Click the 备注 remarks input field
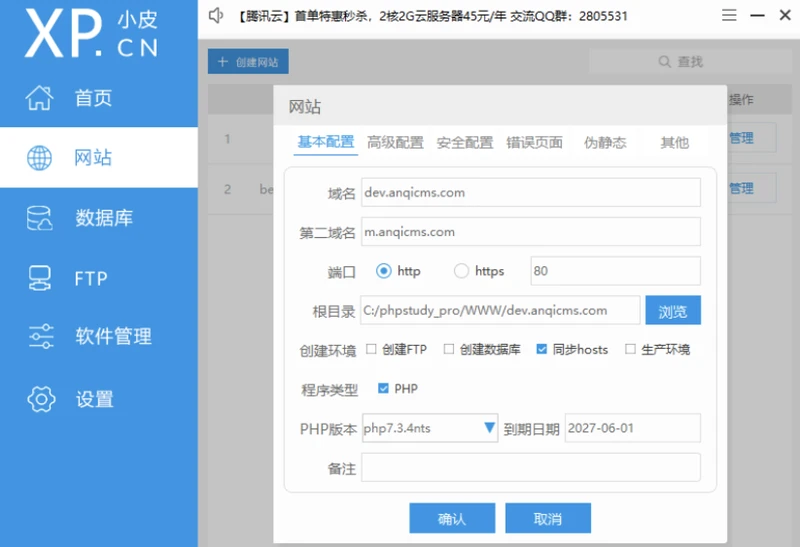This screenshot has width=800, height=547. 530,468
